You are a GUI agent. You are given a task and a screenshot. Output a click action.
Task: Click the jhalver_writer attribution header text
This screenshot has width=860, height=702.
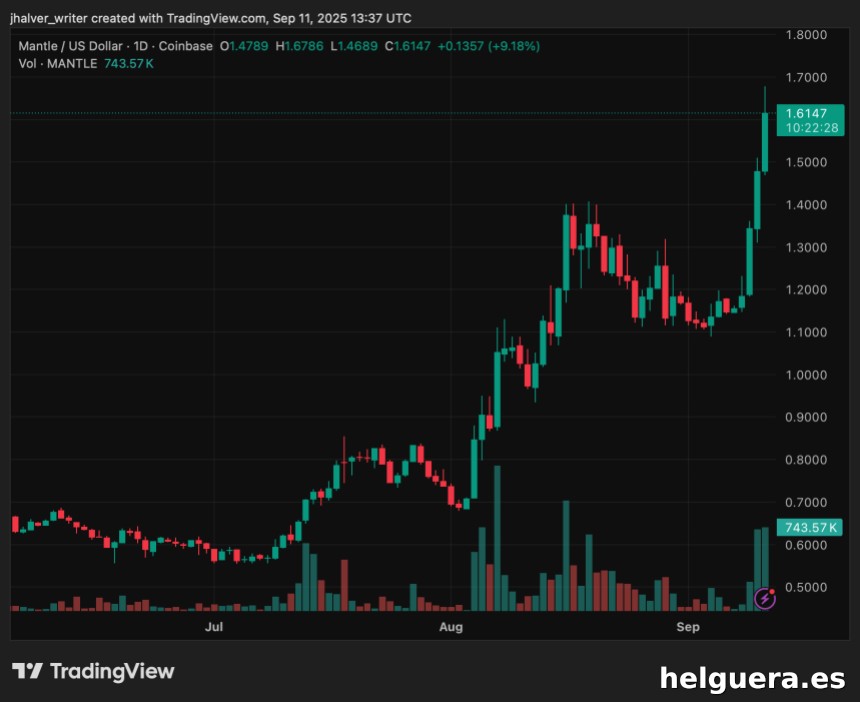(x=211, y=18)
